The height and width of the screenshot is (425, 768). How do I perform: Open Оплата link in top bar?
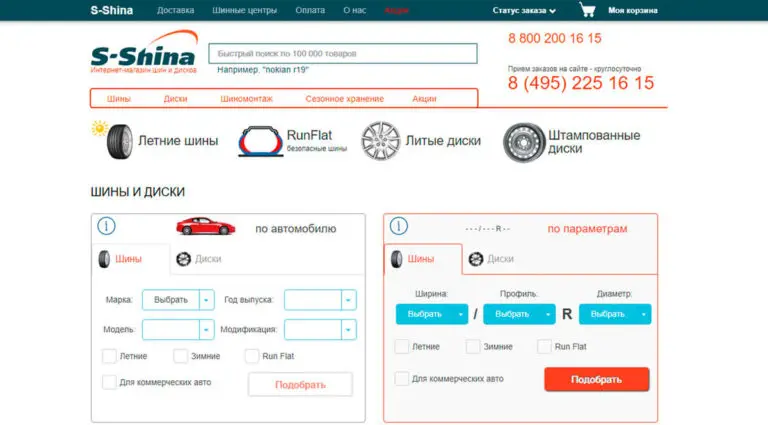(310, 10)
